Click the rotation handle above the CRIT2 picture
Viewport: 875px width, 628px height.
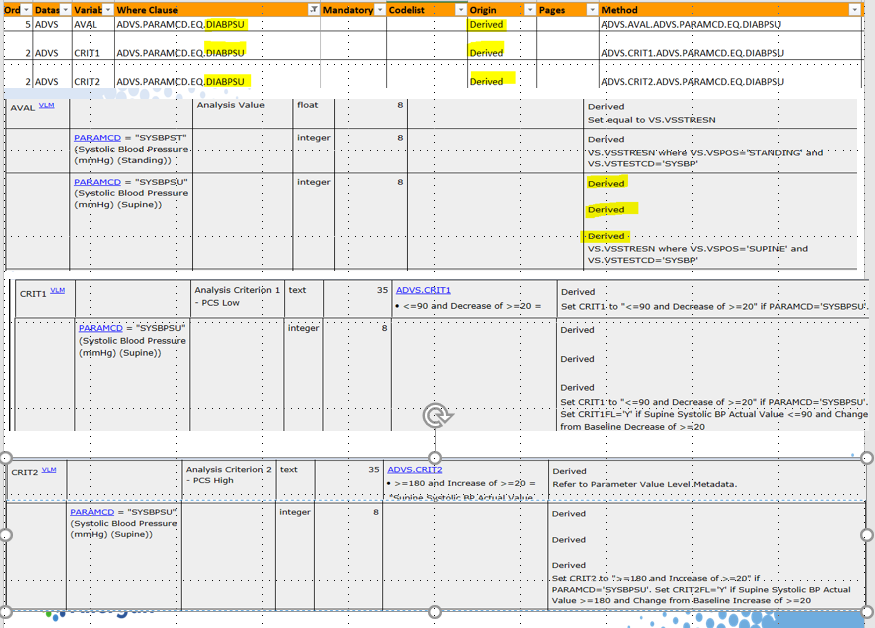click(436, 416)
